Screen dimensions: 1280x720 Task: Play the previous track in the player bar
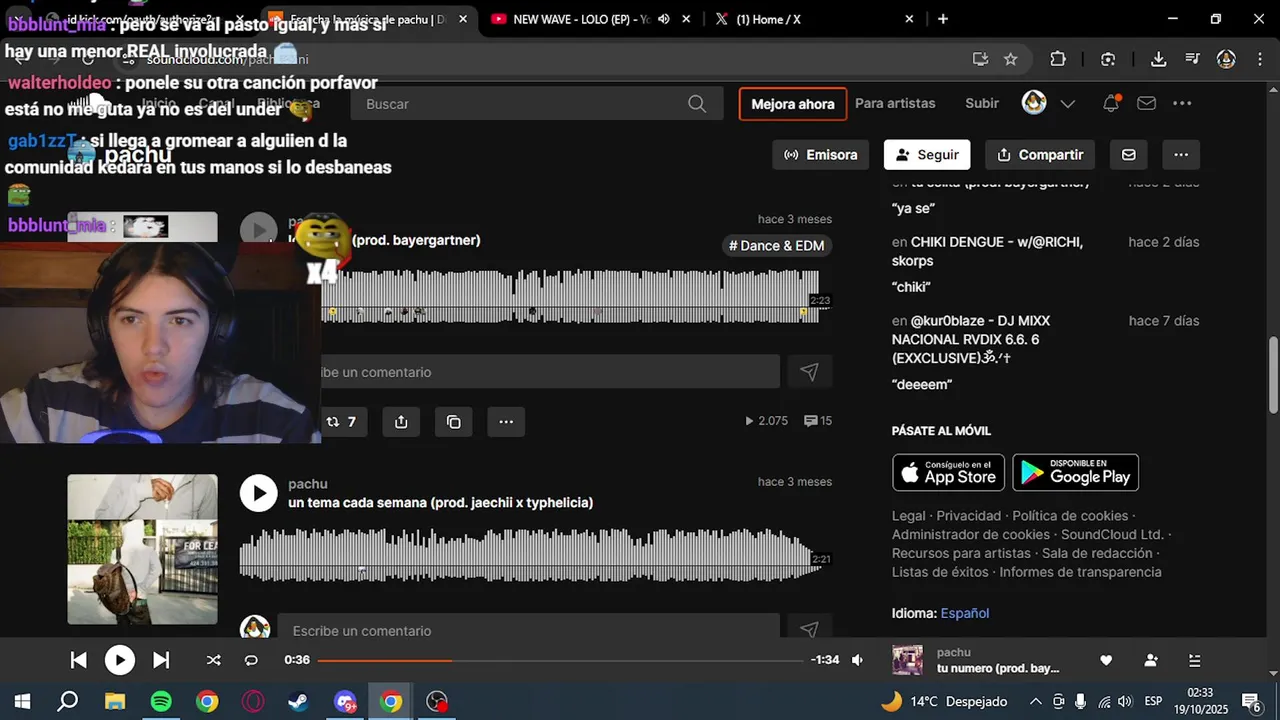click(78, 660)
